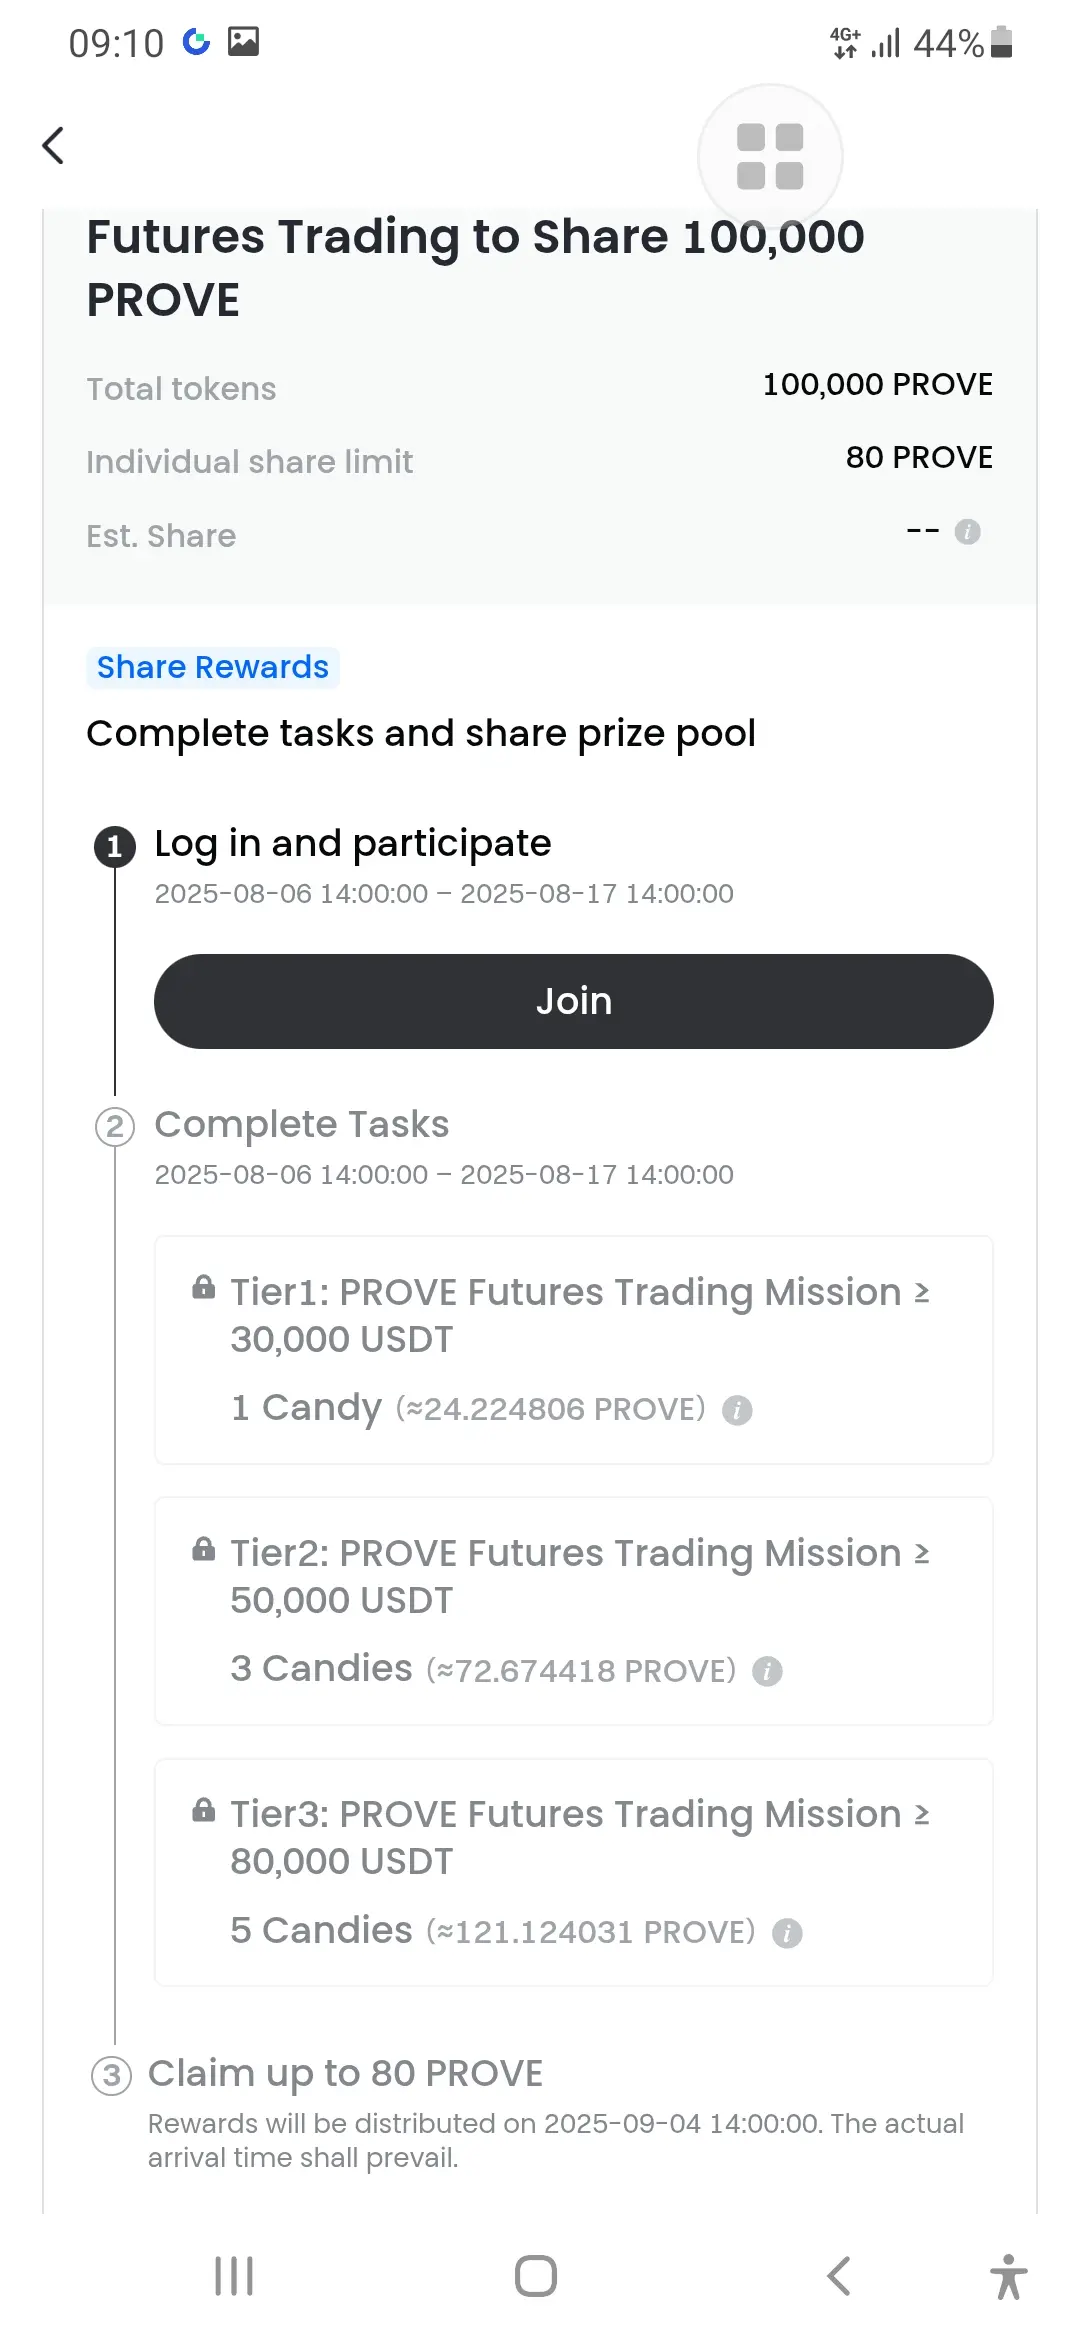Open Tier1 PROVE Futures Trading Mission card
1080x2340 pixels.
point(574,1350)
